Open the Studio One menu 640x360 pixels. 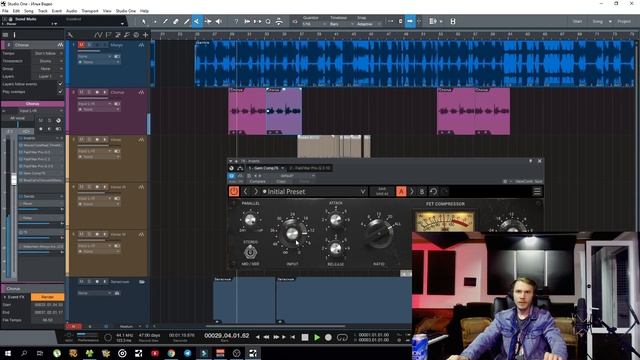[x=126, y=11]
